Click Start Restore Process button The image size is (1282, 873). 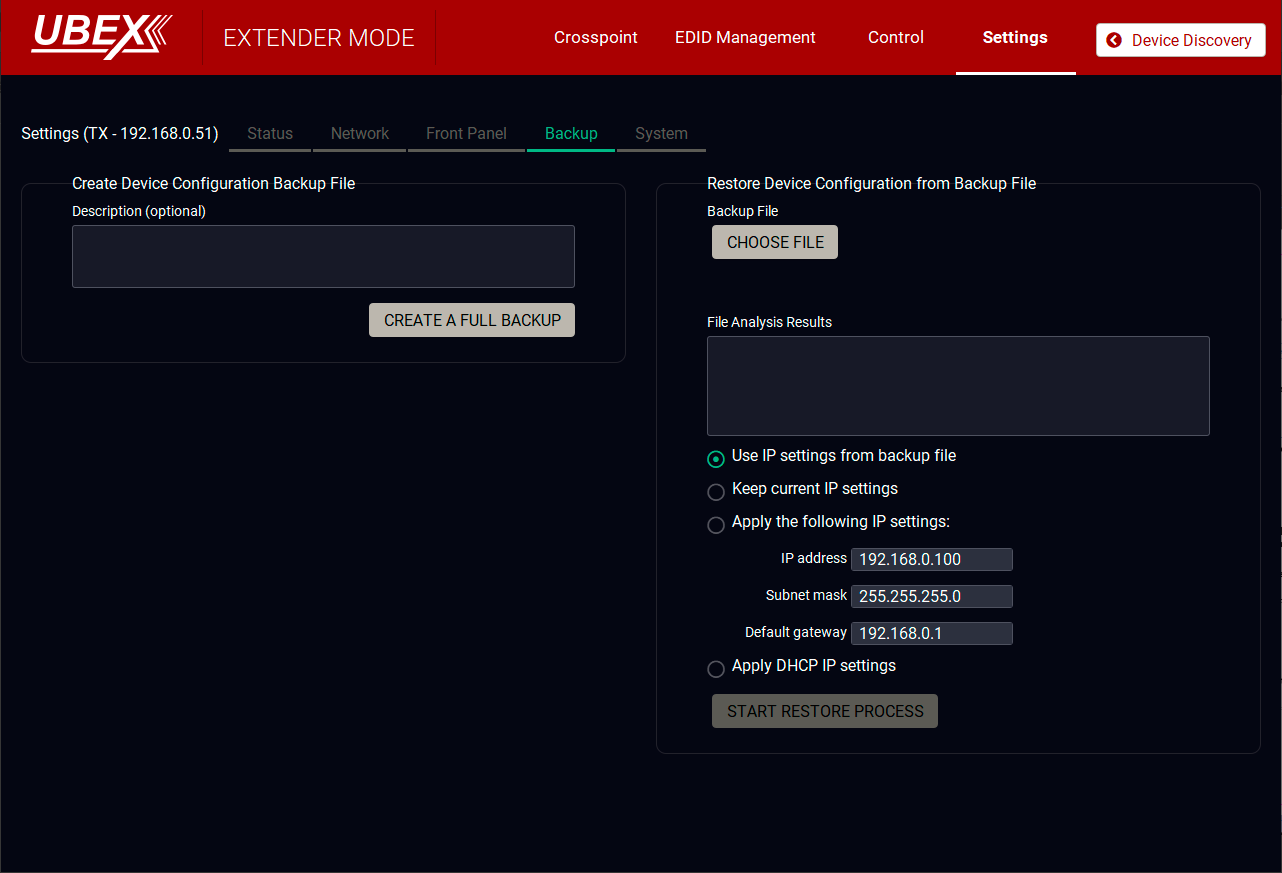825,711
